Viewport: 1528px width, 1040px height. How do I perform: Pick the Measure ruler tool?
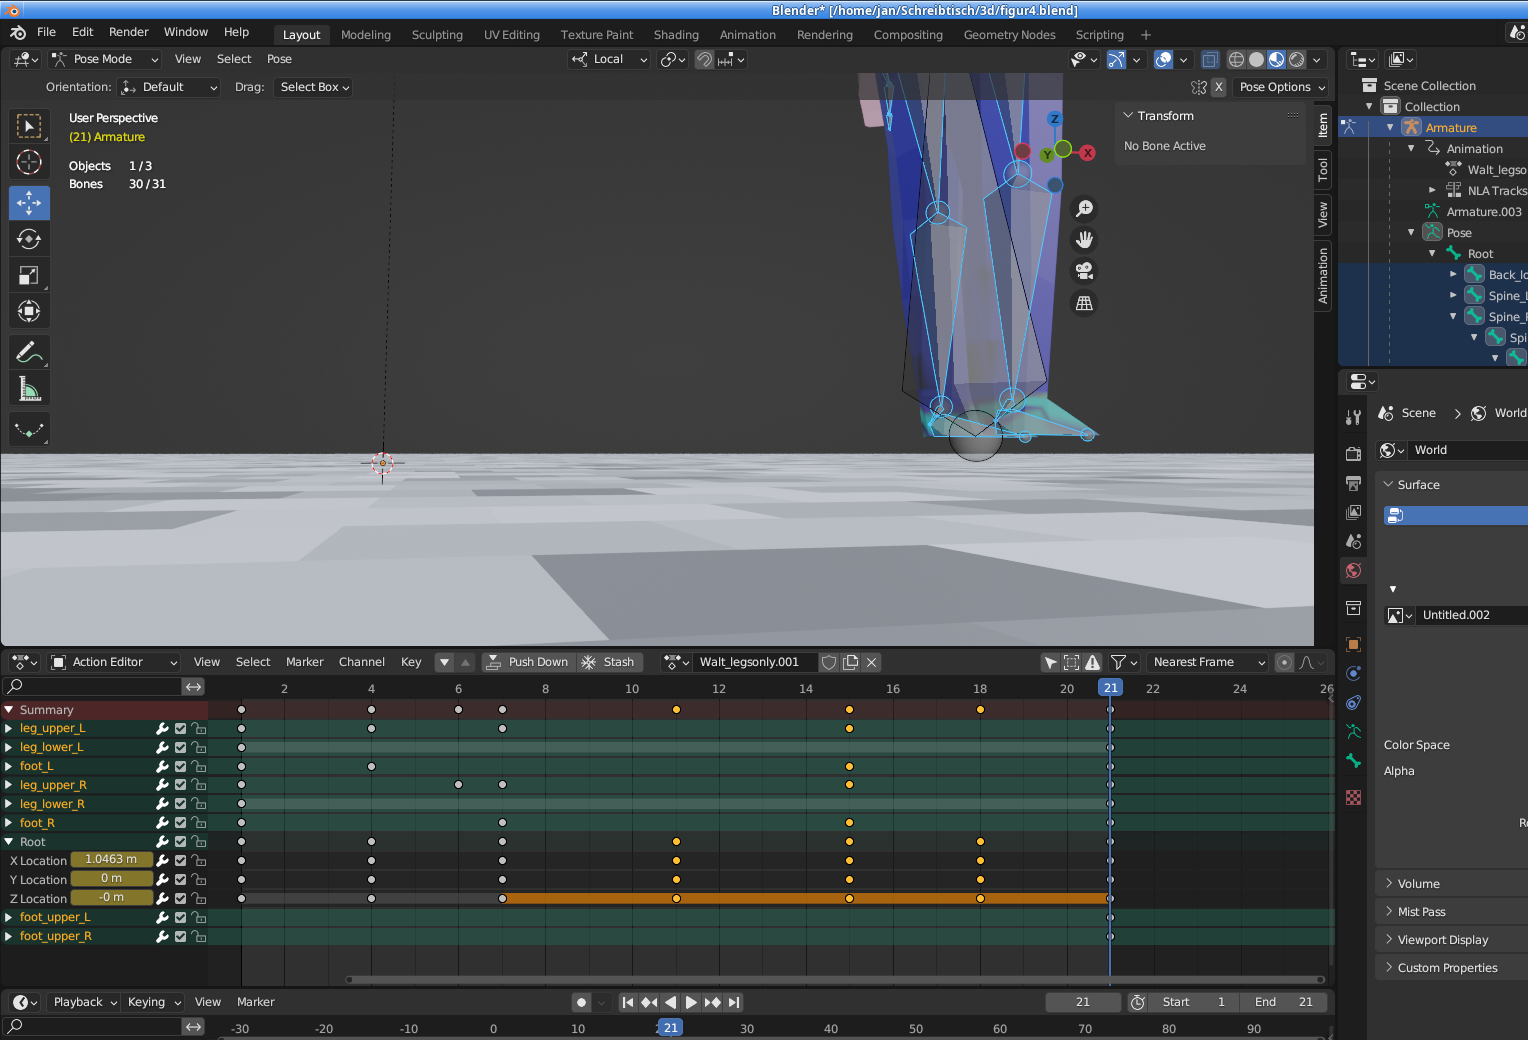click(29, 389)
